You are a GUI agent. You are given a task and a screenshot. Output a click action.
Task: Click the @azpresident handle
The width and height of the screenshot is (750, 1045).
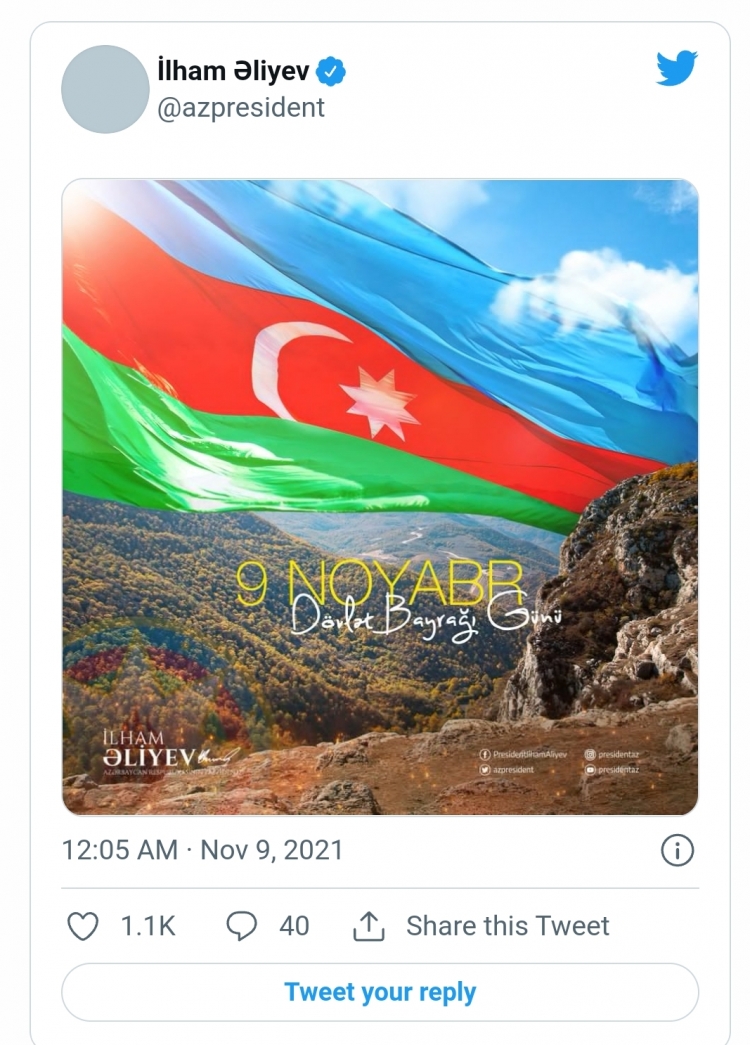[x=241, y=108]
